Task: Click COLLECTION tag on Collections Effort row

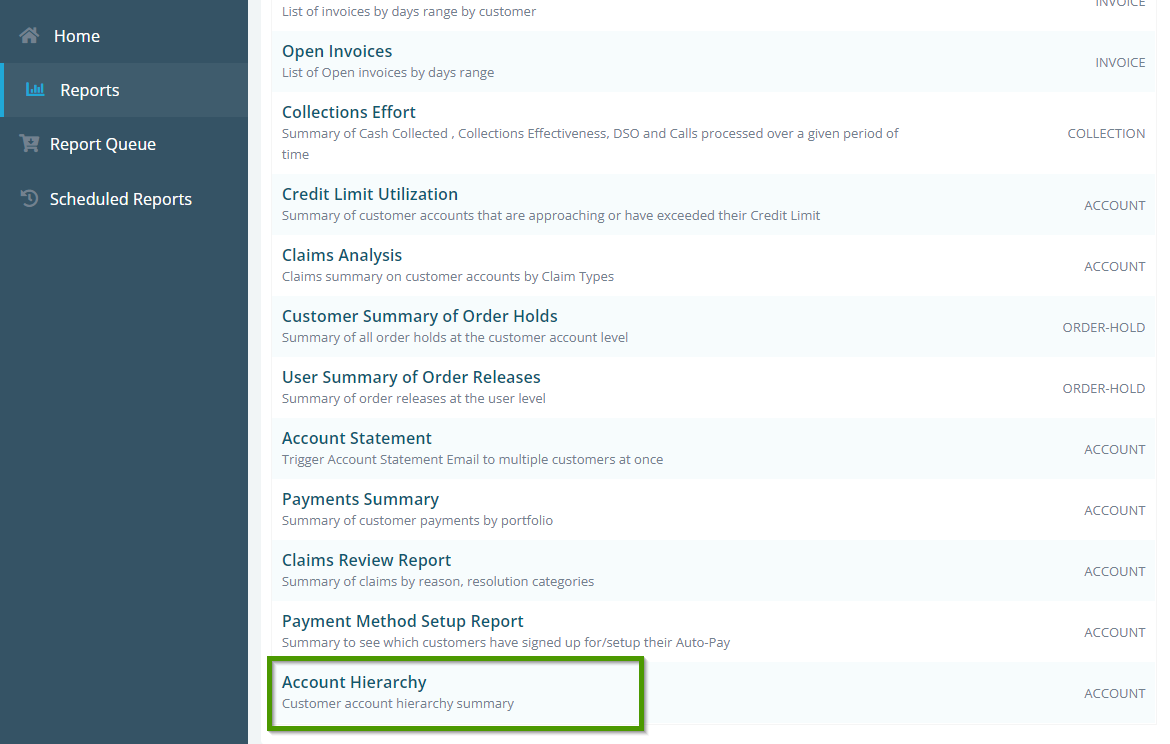Action: (1106, 134)
